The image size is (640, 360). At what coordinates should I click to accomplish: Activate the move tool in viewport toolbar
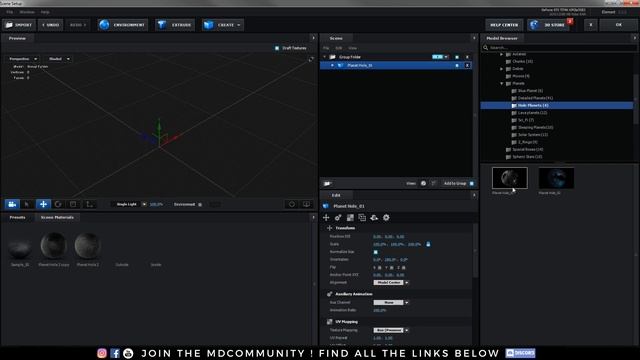coord(43,204)
